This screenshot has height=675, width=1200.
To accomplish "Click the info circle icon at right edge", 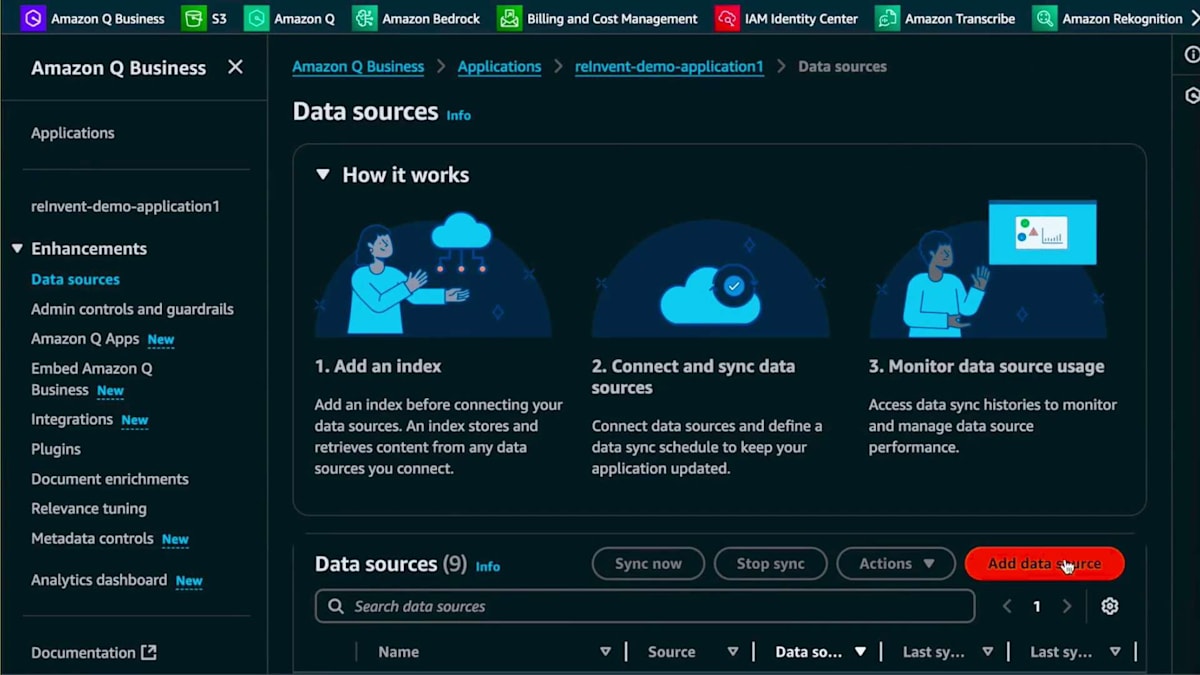I will pyautogui.click(x=1192, y=55).
